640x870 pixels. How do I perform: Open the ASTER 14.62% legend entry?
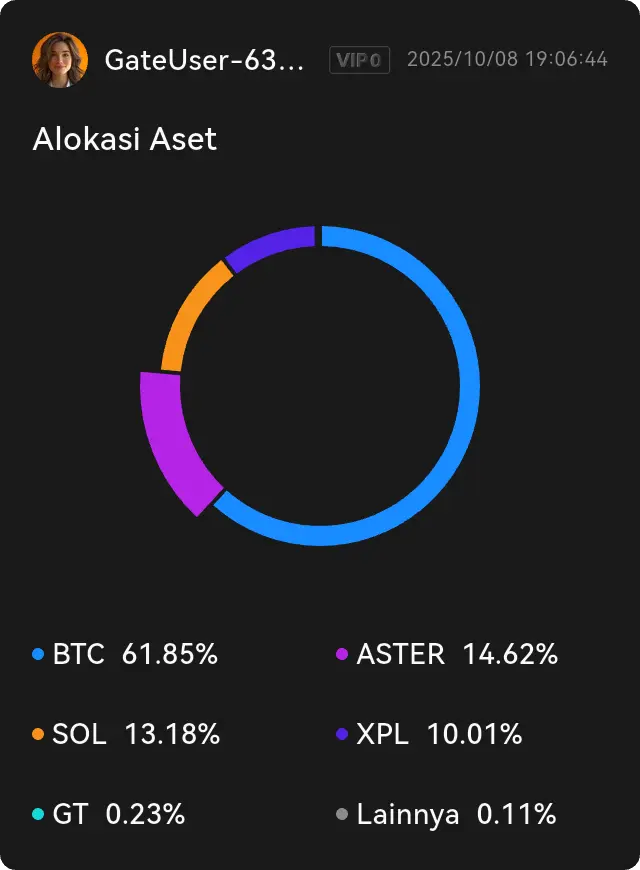click(x=457, y=655)
